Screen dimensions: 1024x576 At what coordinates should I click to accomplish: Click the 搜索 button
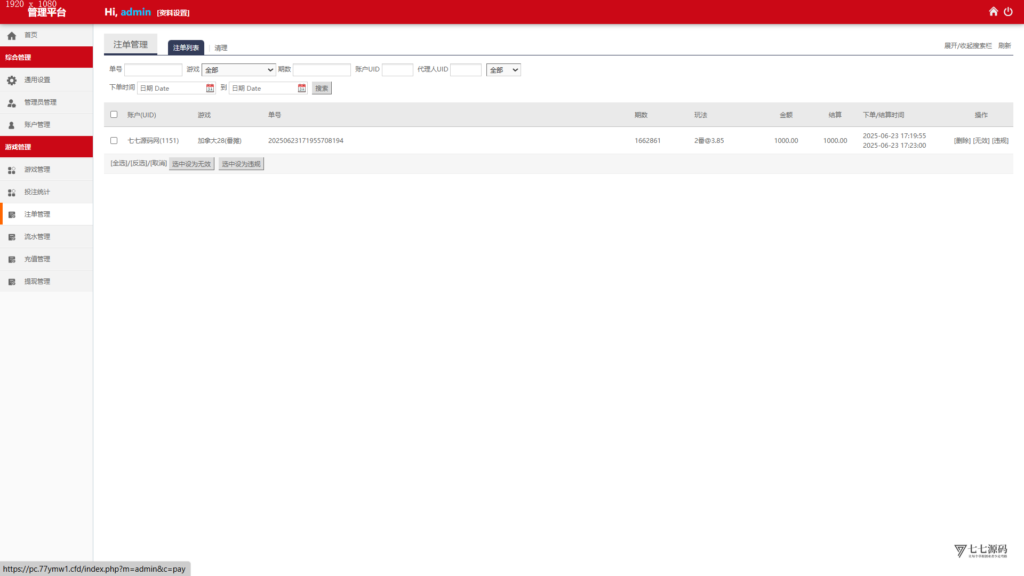[x=322, y=88]
